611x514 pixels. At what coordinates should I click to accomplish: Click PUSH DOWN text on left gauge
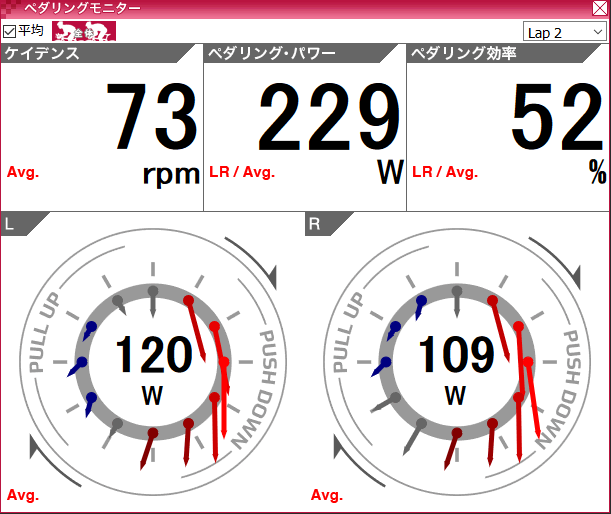point(256,390)
